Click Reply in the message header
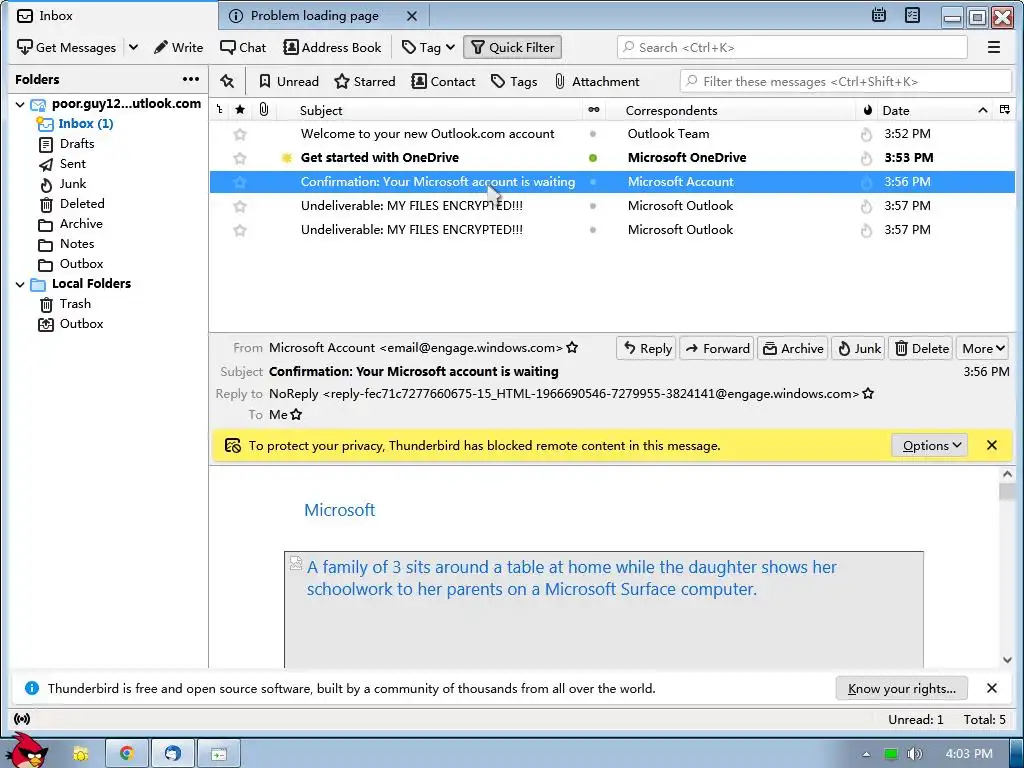This screenshot has width=1024, height=768. click(647, 348)
